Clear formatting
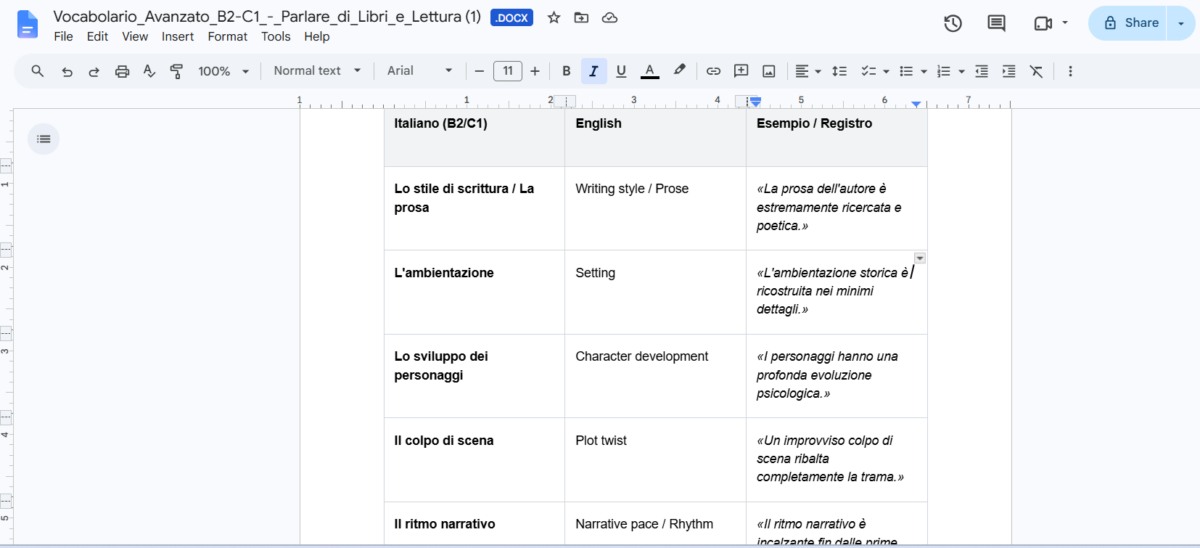This screenshot has height=548, width=1200. [1036, 71]
